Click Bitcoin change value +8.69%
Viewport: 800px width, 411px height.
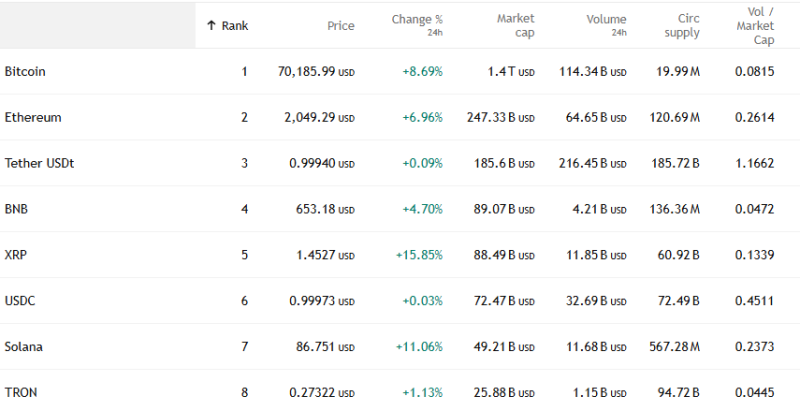click(422, 71)
